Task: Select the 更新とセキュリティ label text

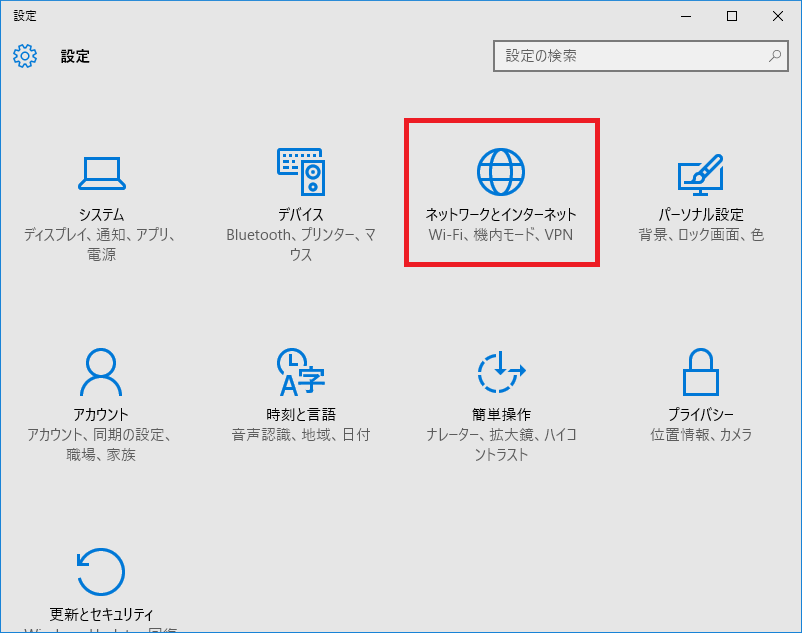Action: 101,614
